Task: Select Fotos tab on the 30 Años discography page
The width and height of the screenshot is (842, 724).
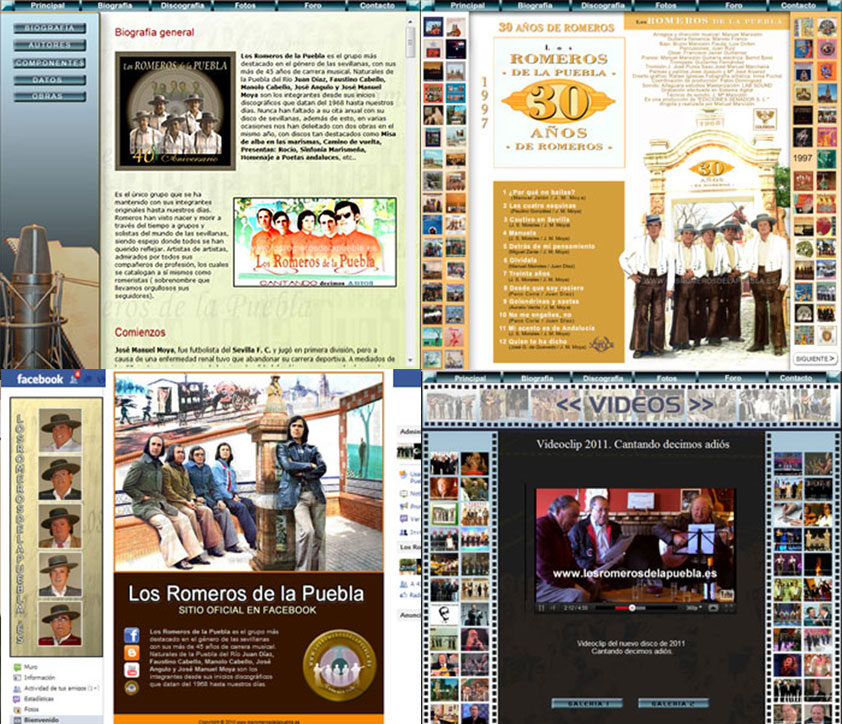Action: click(x=666, y=5)
